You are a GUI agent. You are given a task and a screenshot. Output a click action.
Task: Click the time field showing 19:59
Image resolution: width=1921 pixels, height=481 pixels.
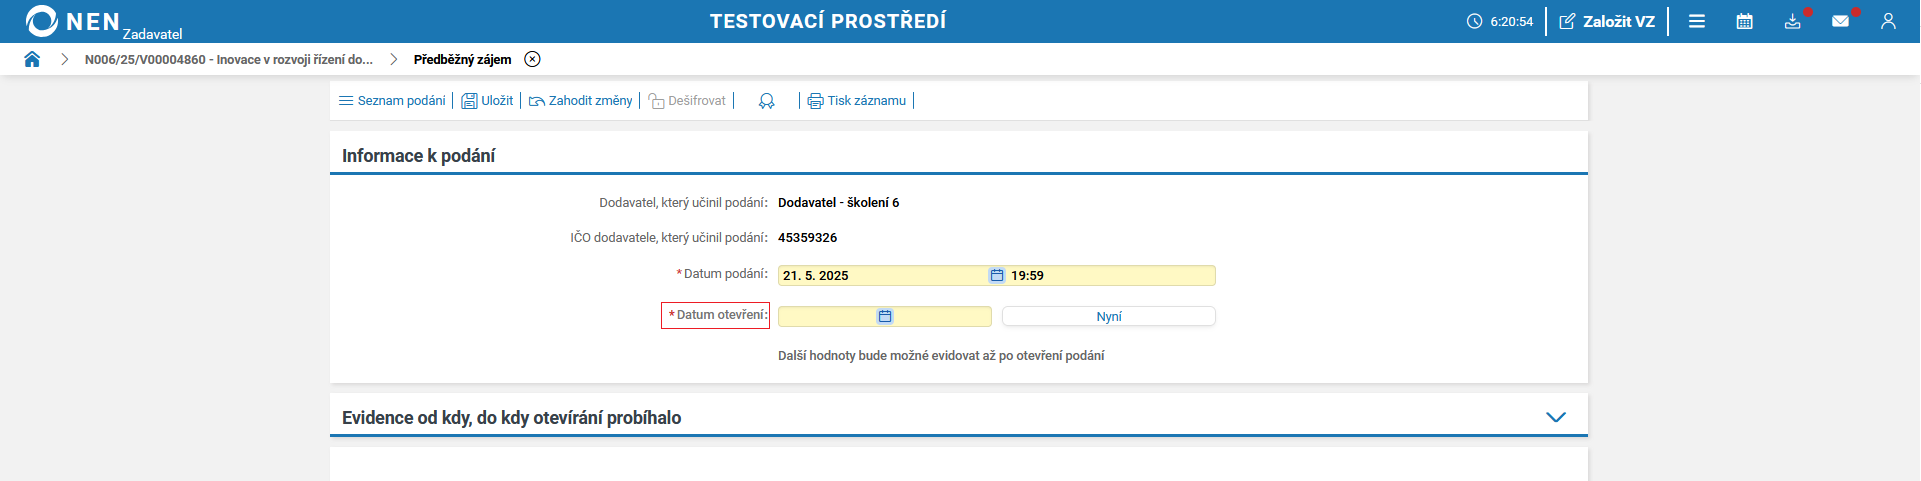pyautogui.click(x=1111, y=276)
